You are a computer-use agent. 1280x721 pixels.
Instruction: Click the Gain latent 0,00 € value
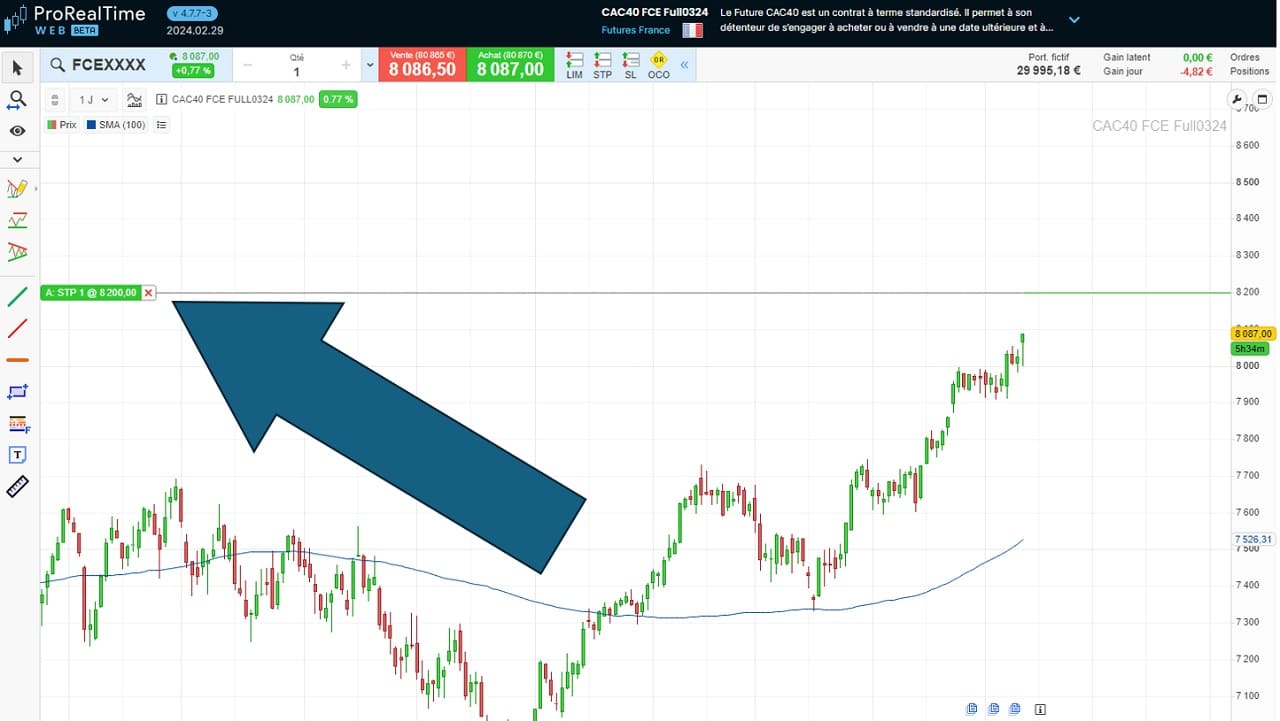click(1197, 58)
